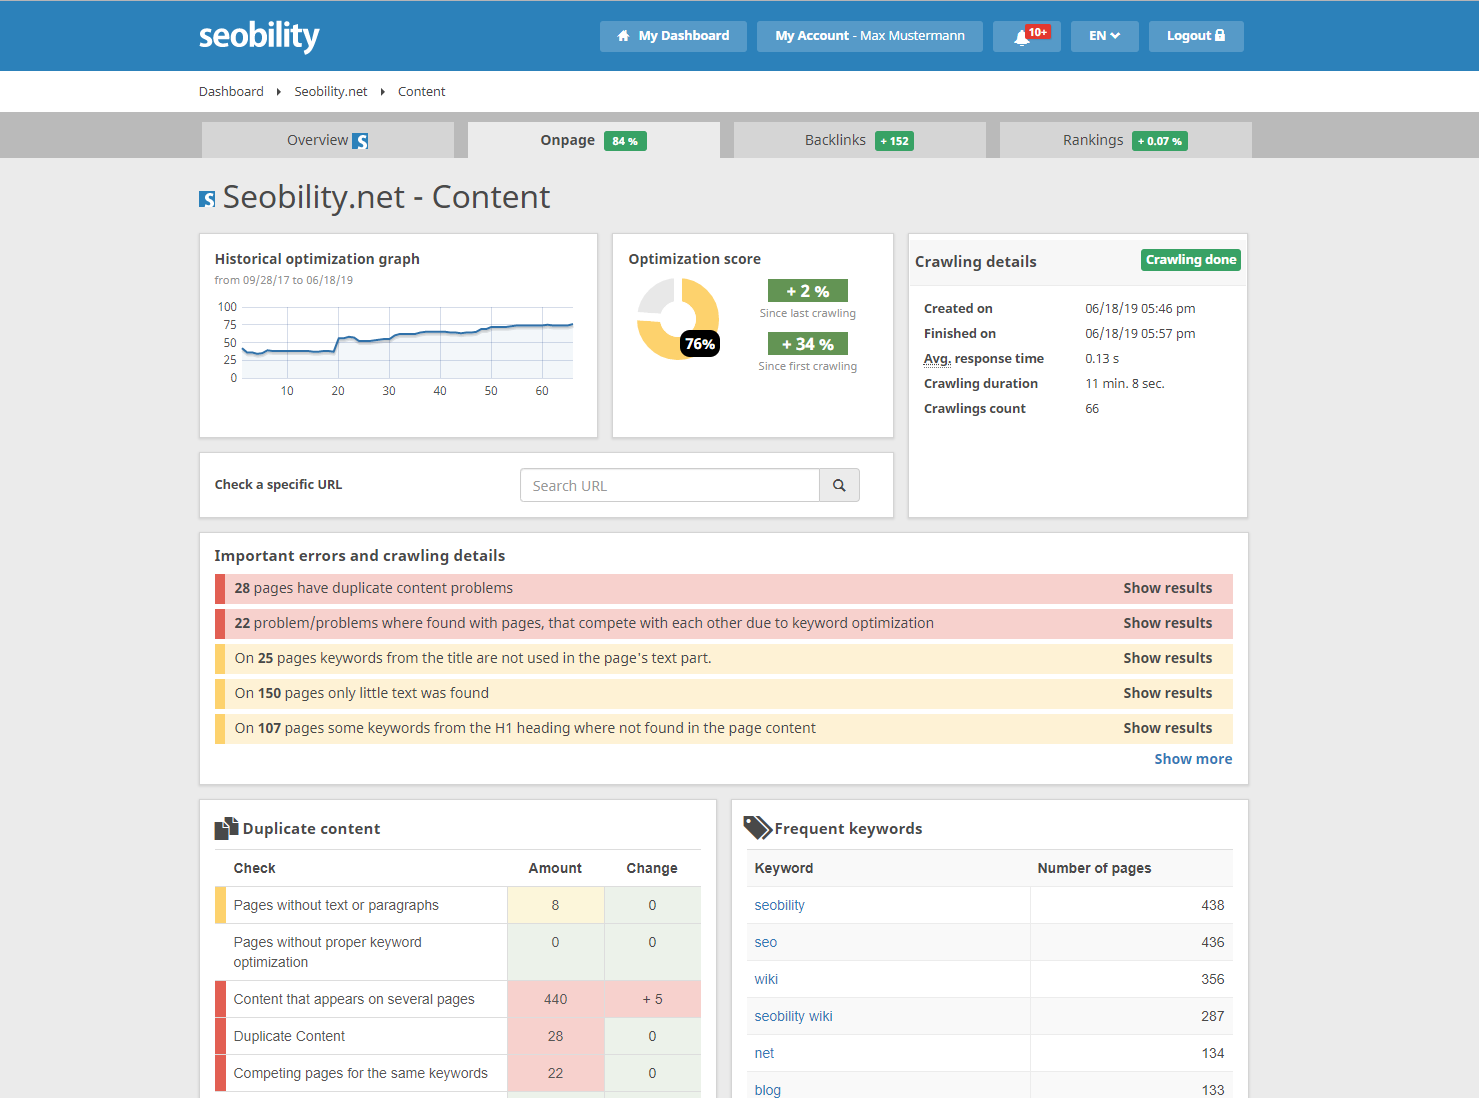Open the seobility wiki keyword link
Viewport: 1479px width, 1098px height.
(x=793, y=1016)
